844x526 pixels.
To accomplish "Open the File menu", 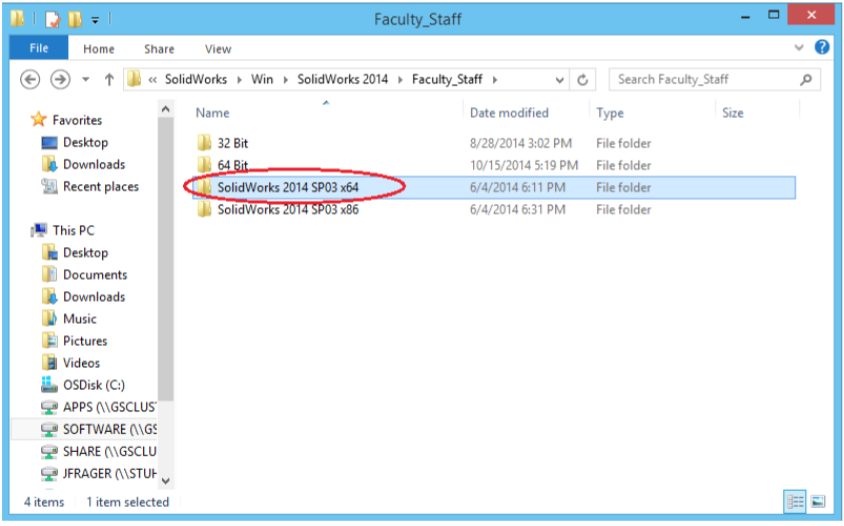I will point(39,48).
